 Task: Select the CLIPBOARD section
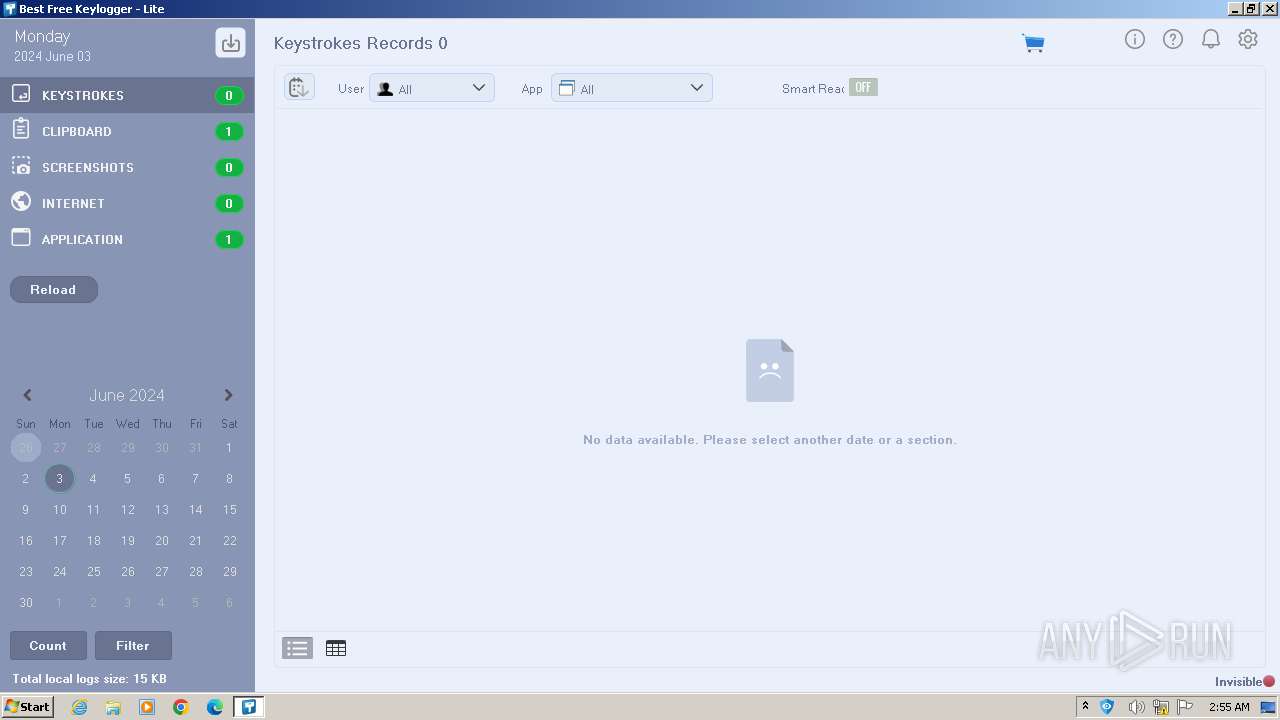coord(127,131)
